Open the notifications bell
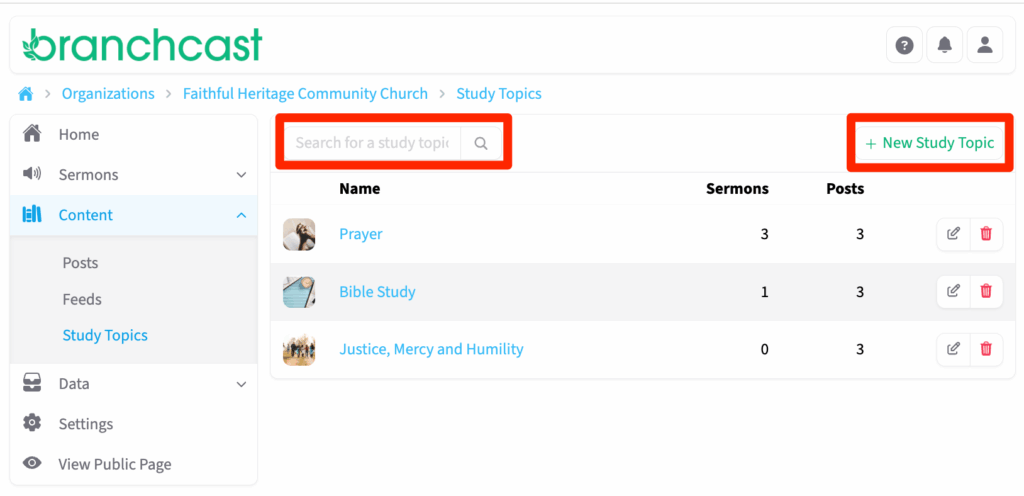Screen dimensions: 1024x496 tap(944, 45)
